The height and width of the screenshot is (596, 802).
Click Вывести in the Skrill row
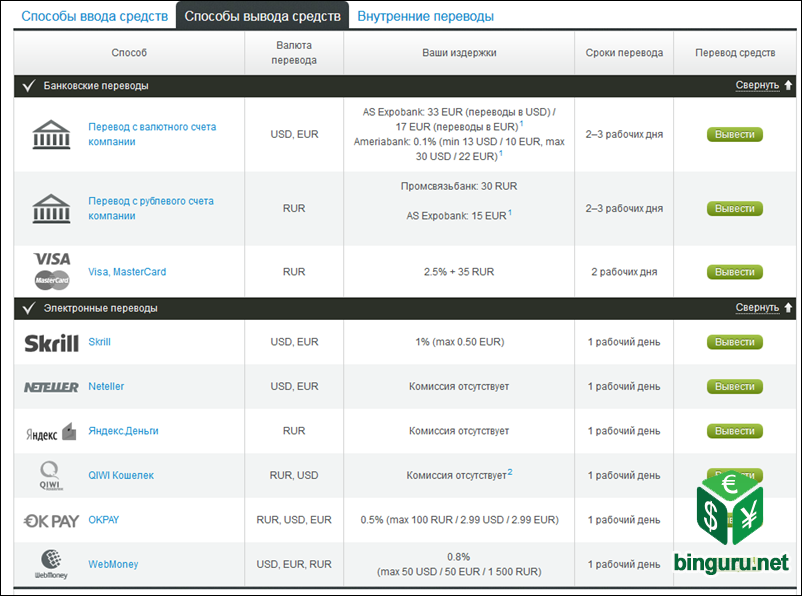[734, 342]
